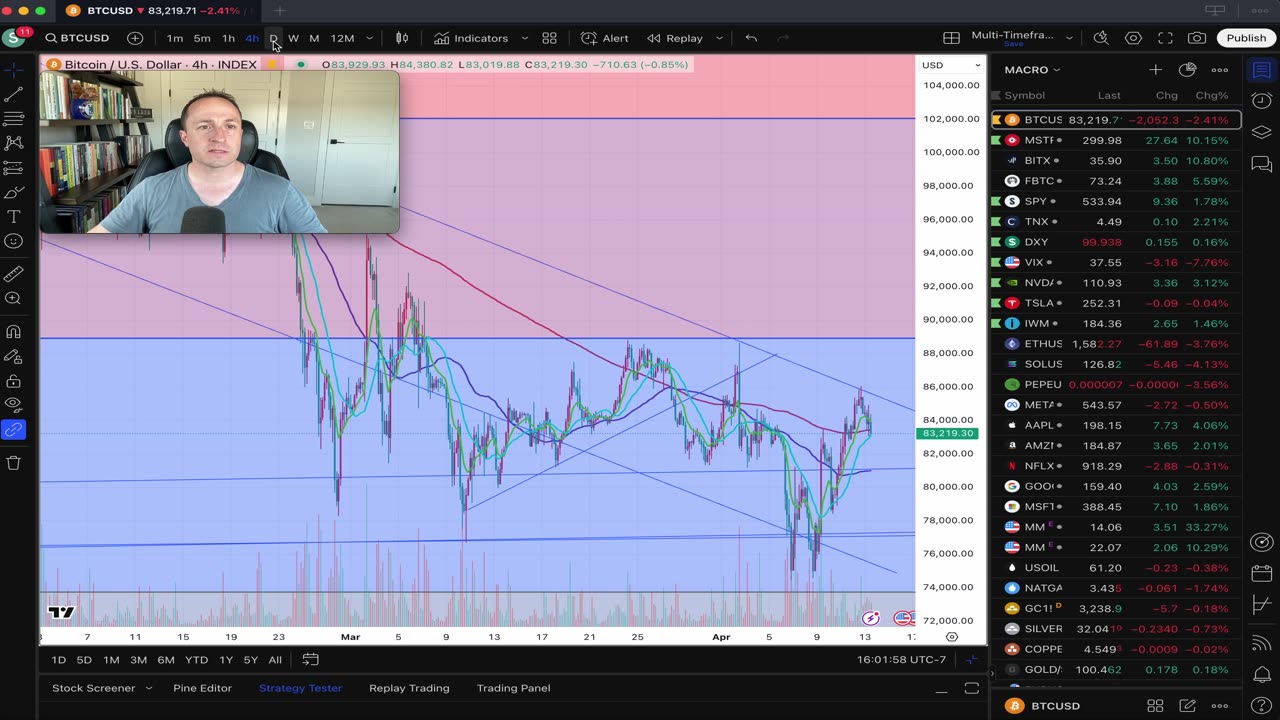Add symbol to MACRO watchlist

(x=1155, y=70)
